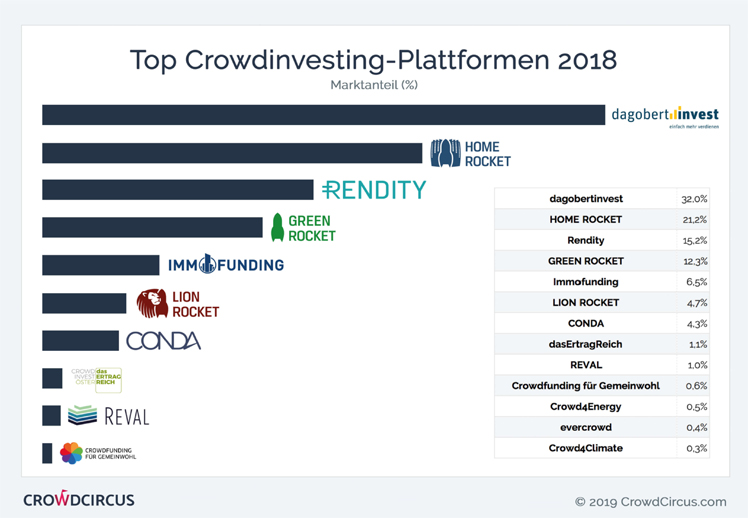Screen dimensions: 748x518
Task: Click the evercrowd table entry
Action: pos(586,428)
